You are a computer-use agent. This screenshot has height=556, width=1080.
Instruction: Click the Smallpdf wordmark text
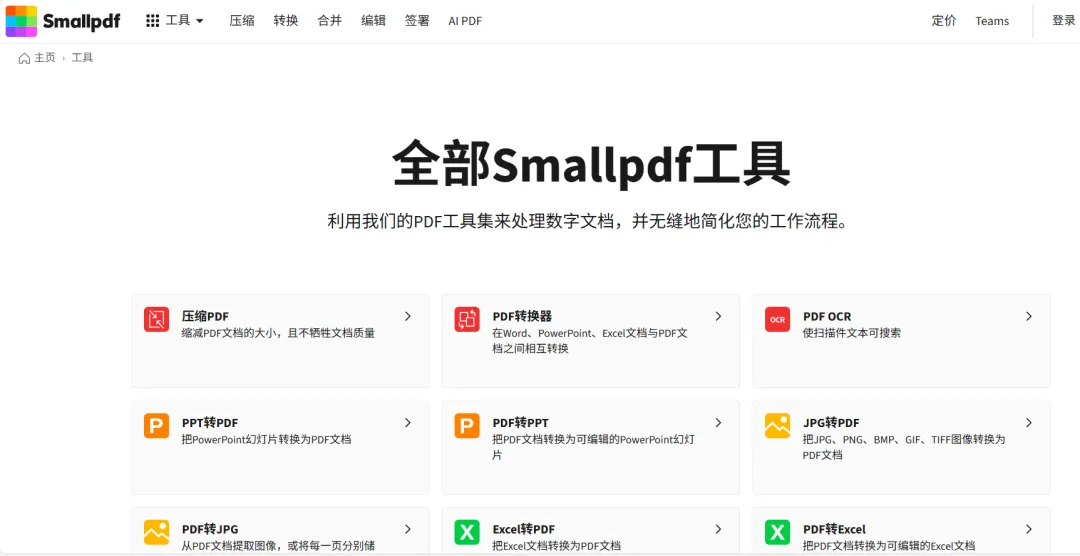[81, 21]
